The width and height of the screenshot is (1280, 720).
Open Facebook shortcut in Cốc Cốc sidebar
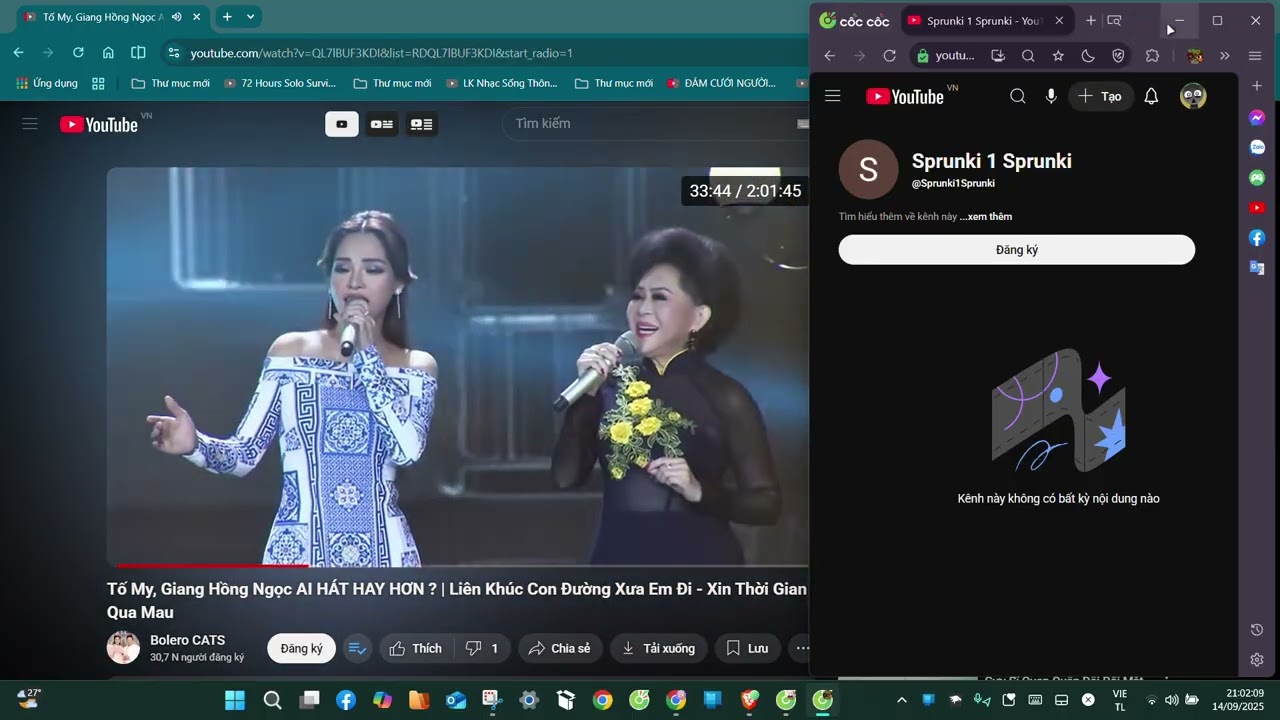1257,237
